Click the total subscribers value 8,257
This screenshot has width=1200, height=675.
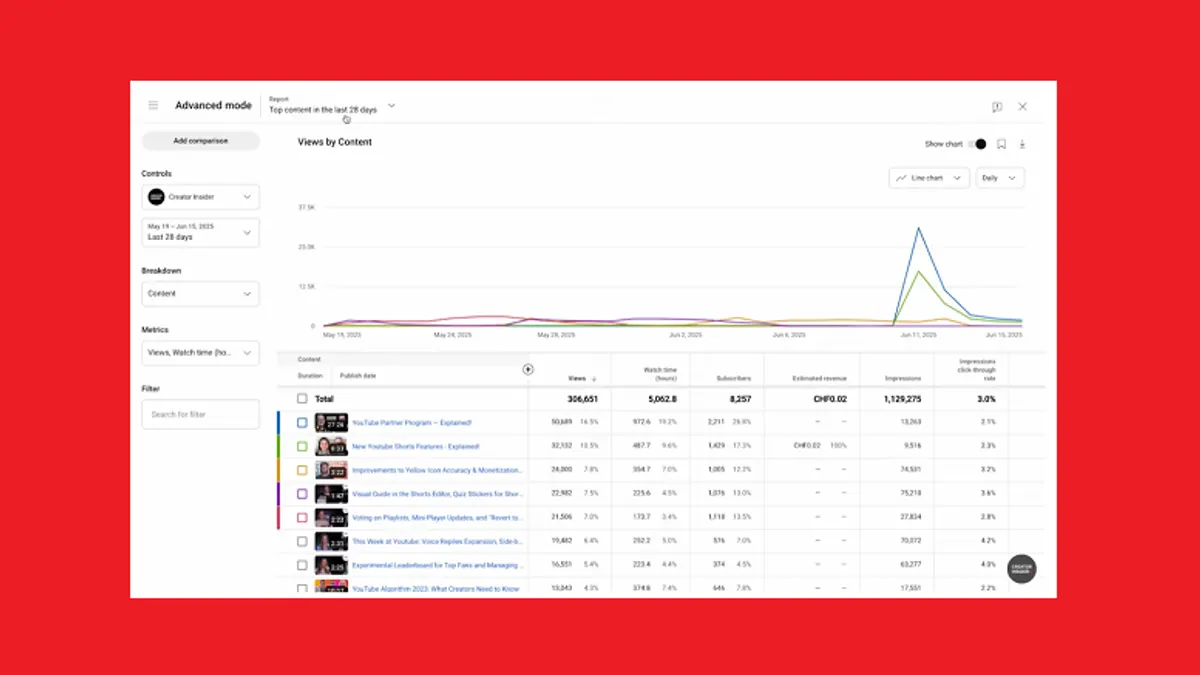(740, 399)
